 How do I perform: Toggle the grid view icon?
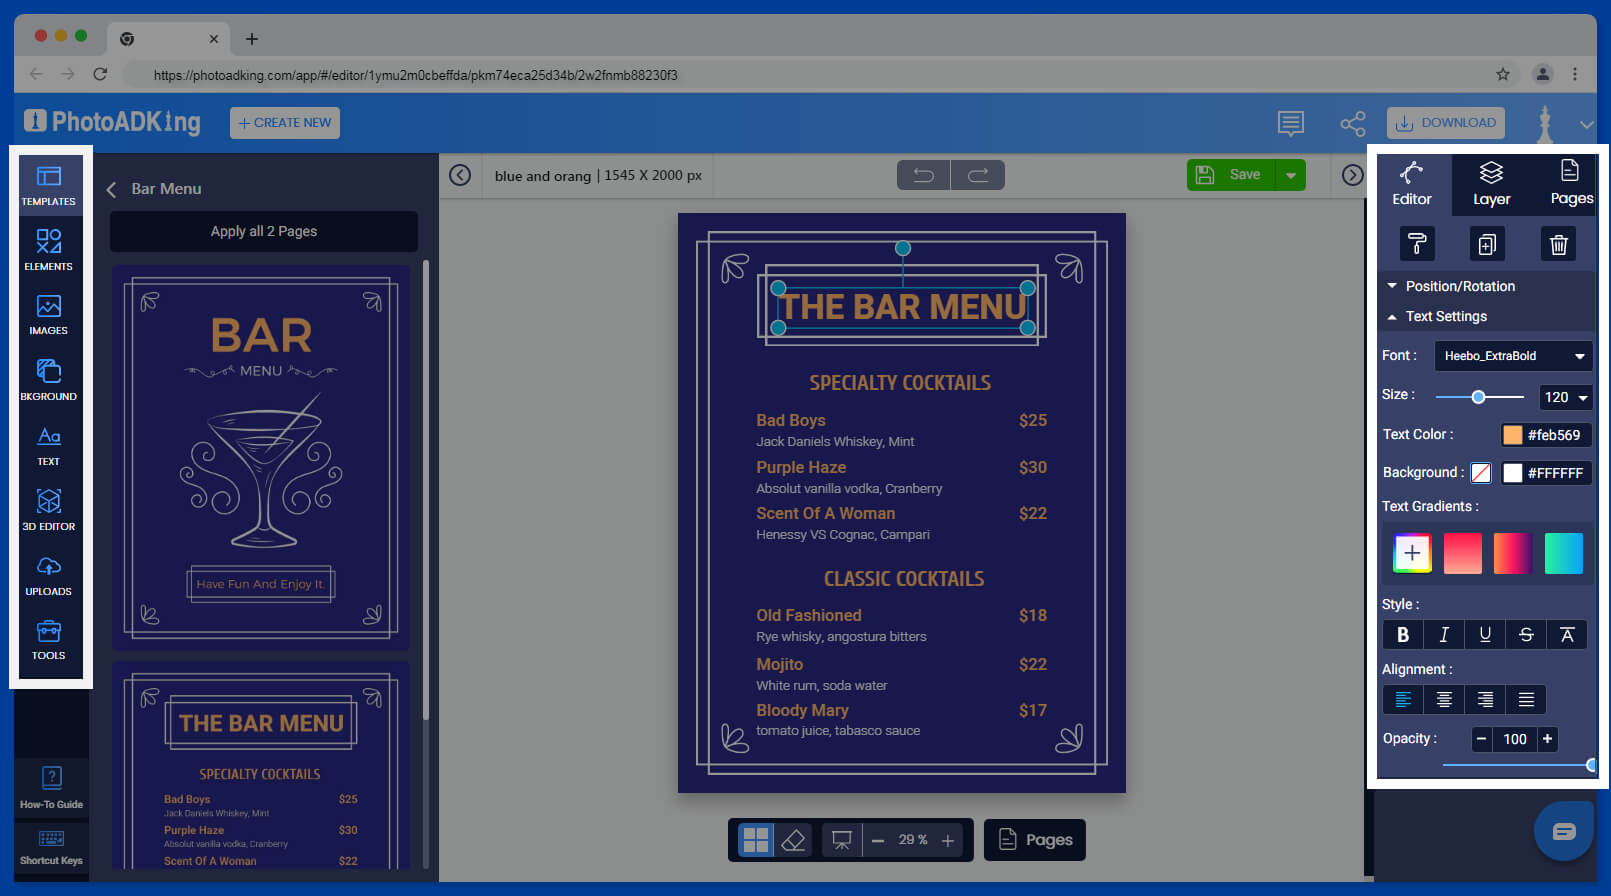coord(756,840)
